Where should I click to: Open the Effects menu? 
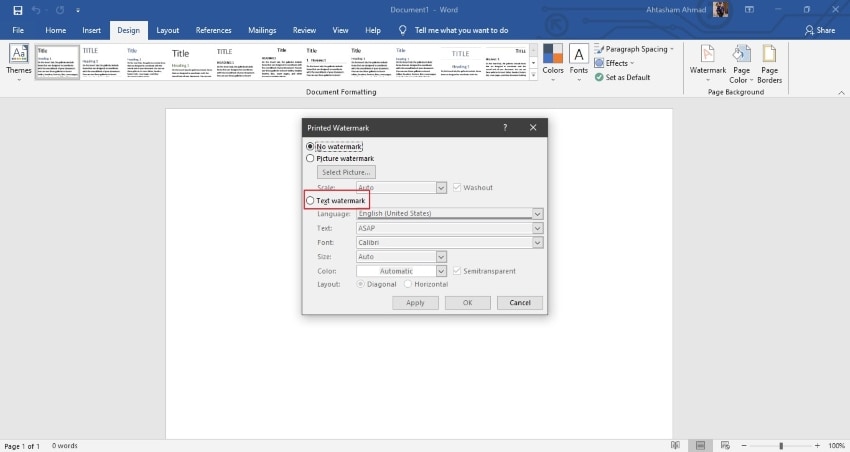coord(614,63)
